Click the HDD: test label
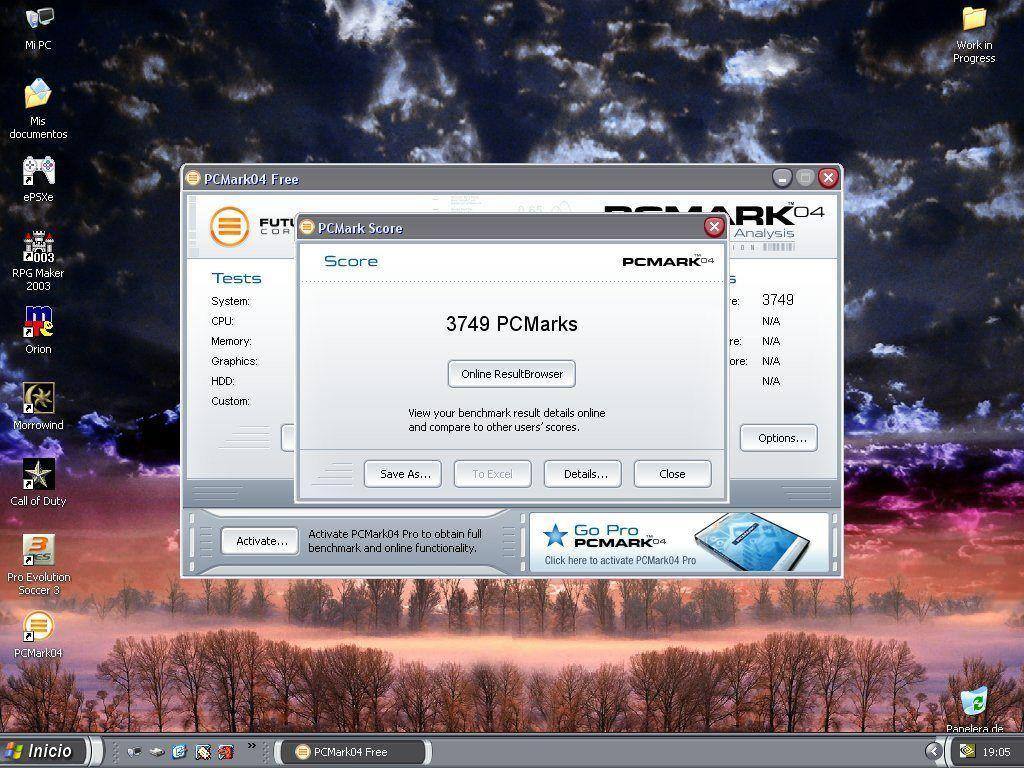1024x768 pixels. click(223, 381)
